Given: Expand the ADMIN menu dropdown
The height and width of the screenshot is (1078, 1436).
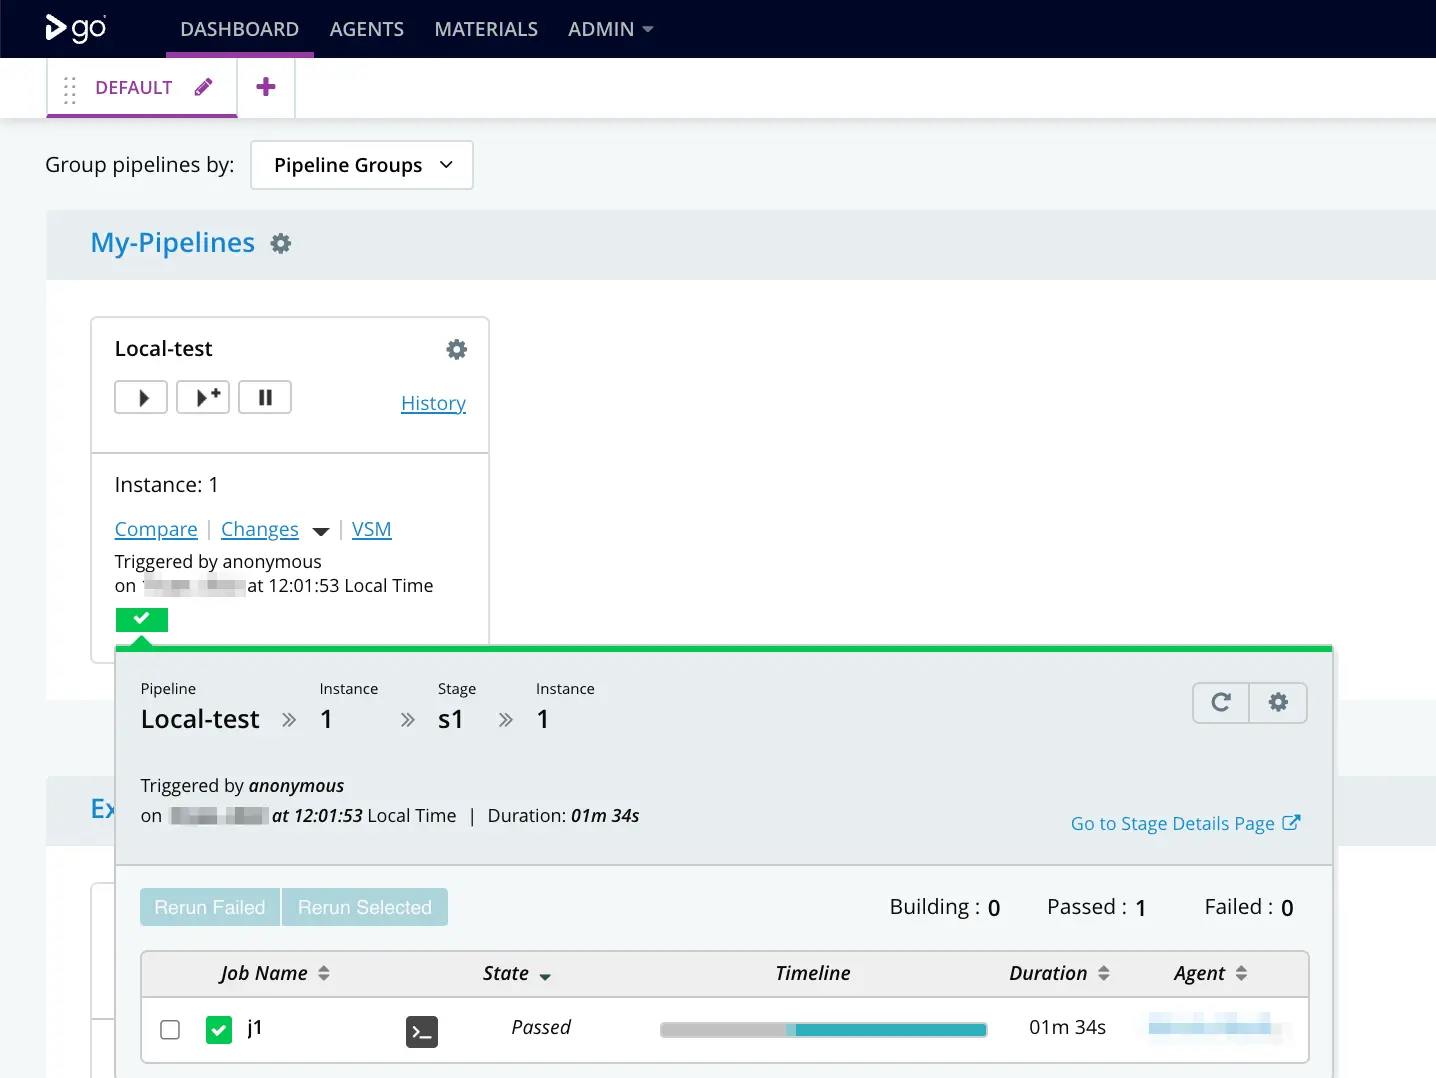Looking at the screenshot, I should [x=610, y=29].
